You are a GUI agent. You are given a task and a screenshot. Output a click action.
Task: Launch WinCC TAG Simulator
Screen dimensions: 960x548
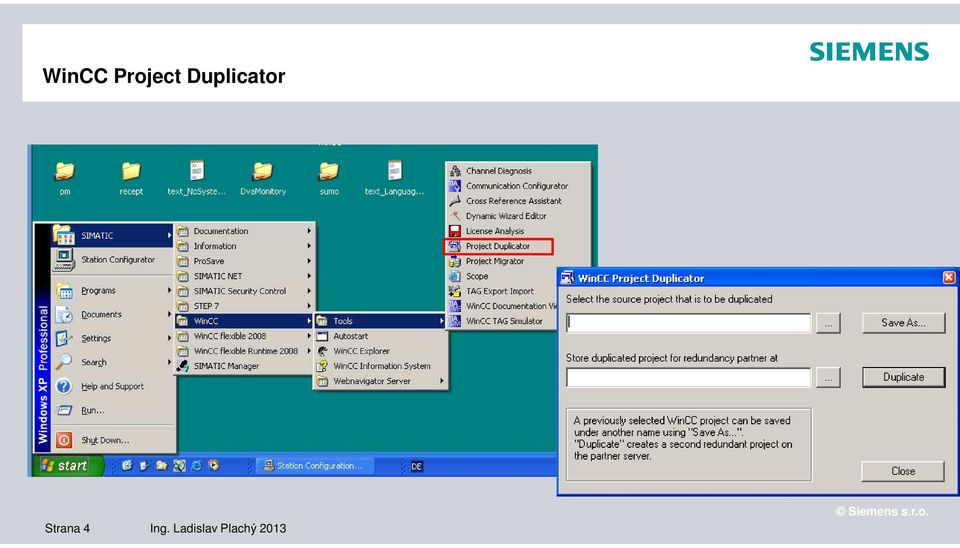tap(502, 321)
